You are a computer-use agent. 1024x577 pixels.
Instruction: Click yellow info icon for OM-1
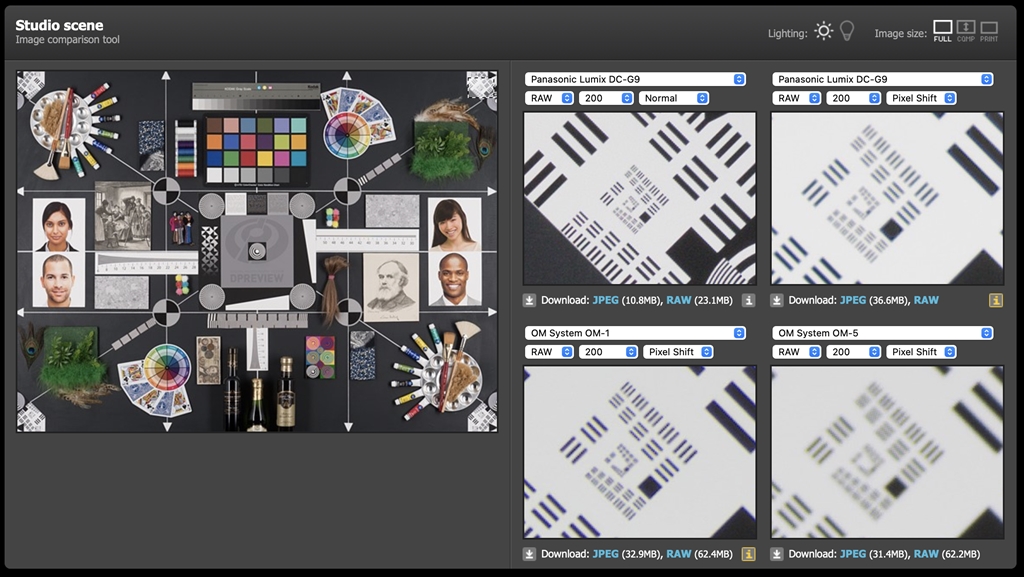pos(748,554)
